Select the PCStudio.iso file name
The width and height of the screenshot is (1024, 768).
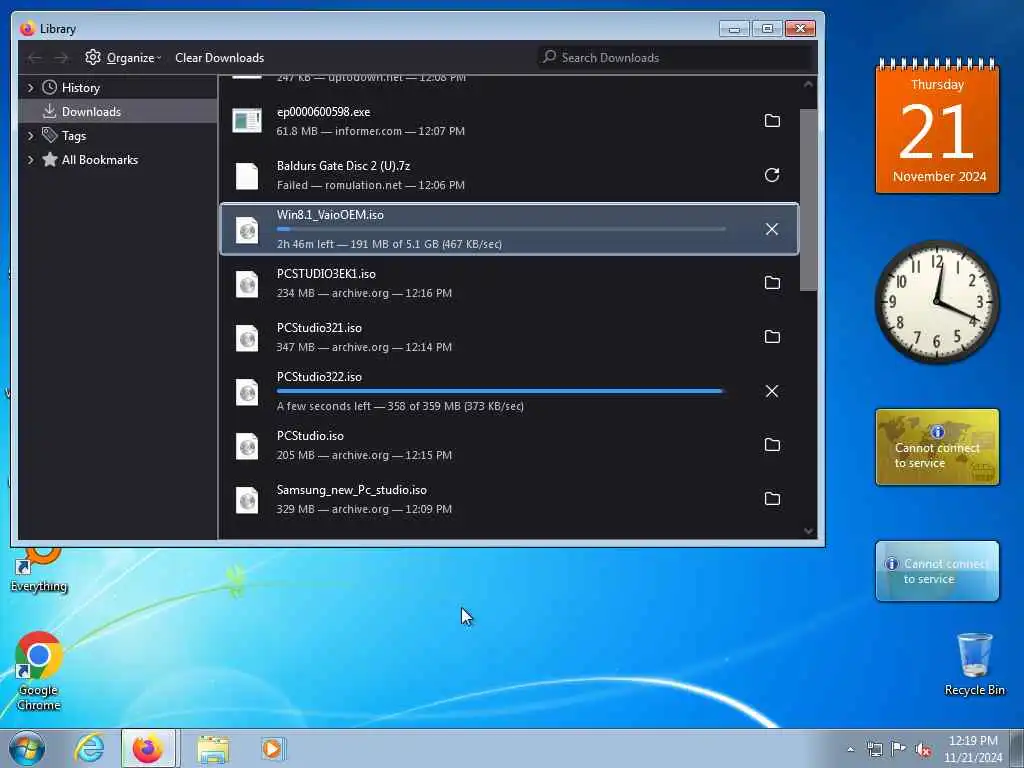tap(310, 436)
